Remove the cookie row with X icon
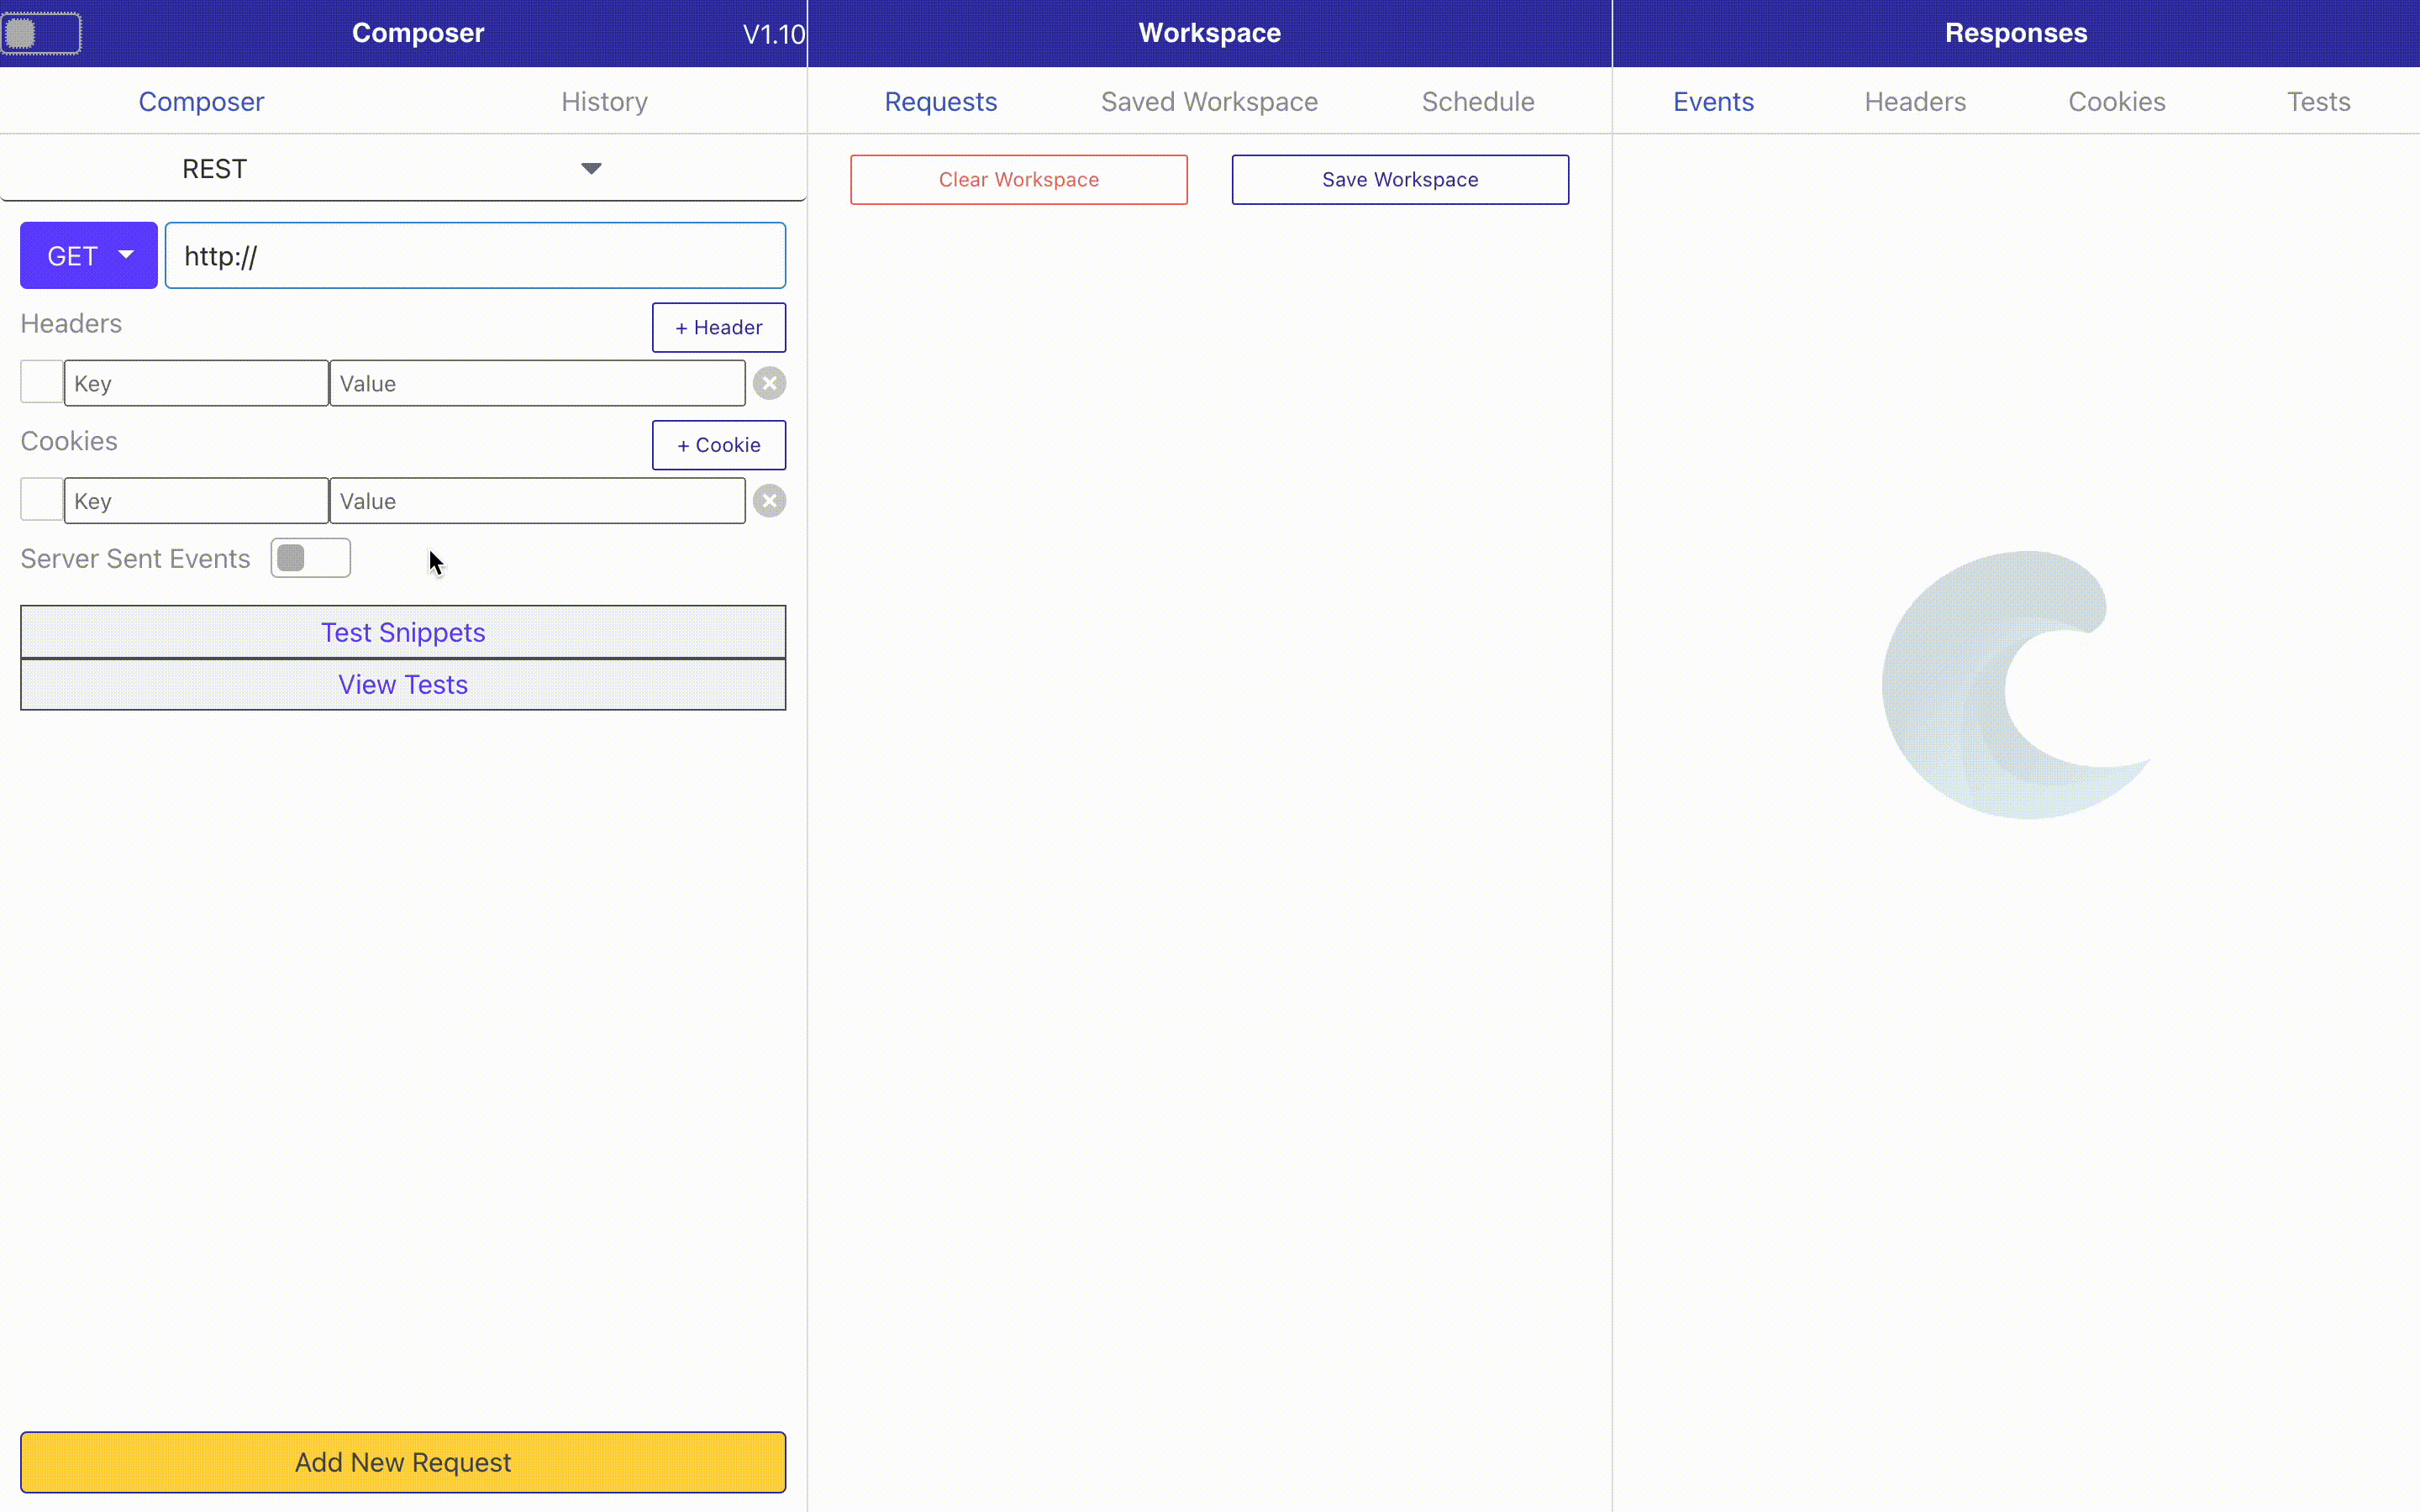Image resolution: width=2420 pixels, height=1512 pixels. click(x=769, y=501)
